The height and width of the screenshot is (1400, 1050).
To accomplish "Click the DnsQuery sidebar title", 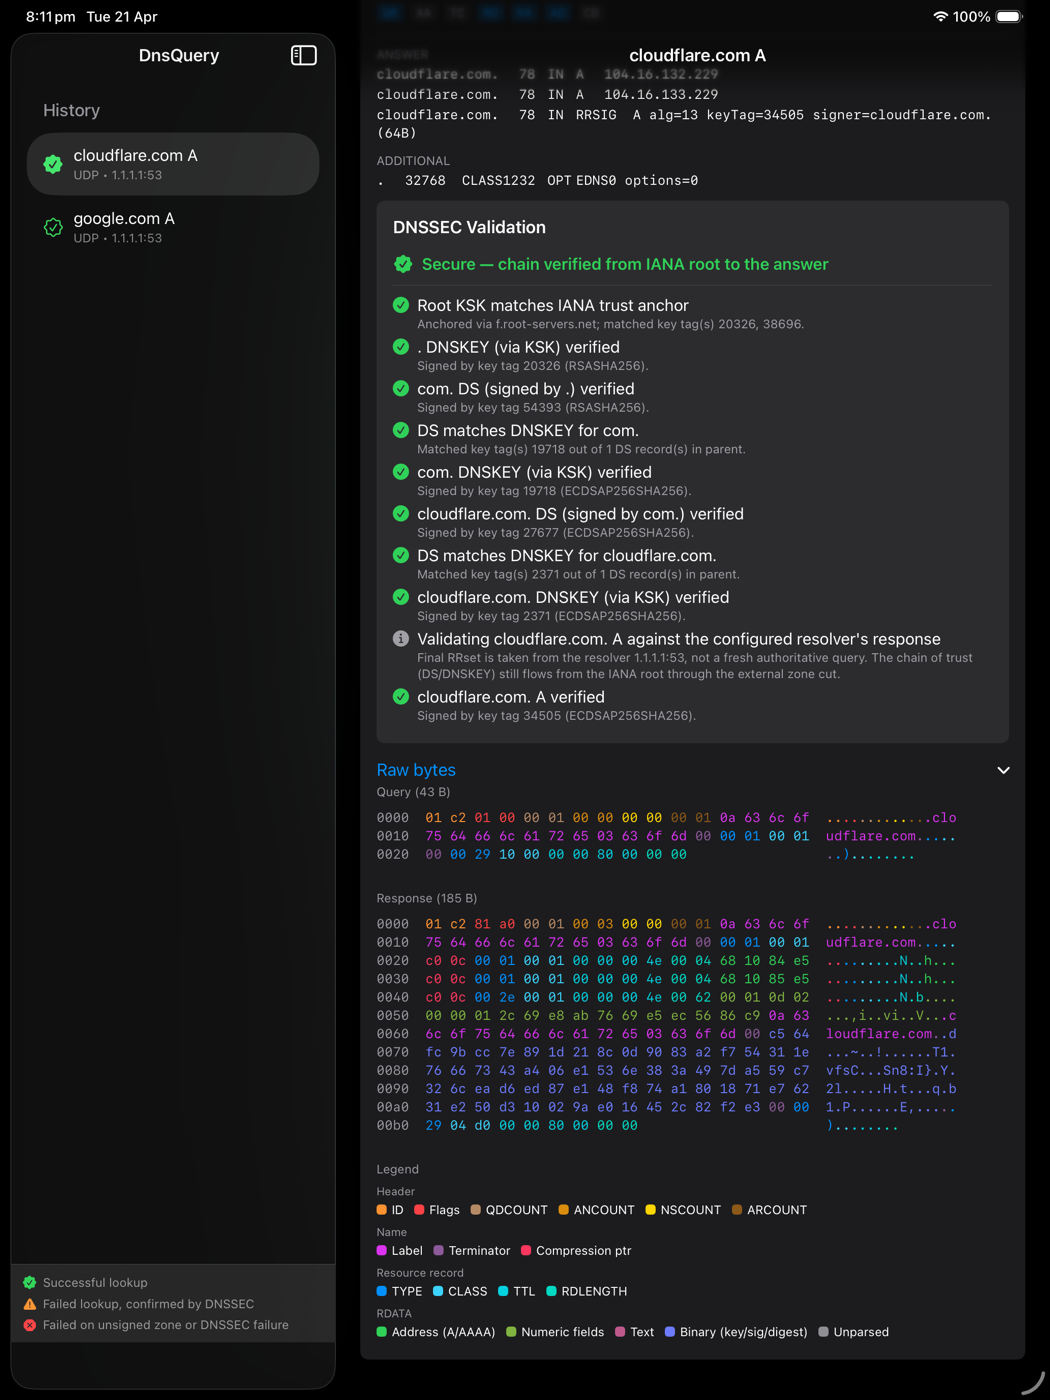I will click(x=179, y=55).
